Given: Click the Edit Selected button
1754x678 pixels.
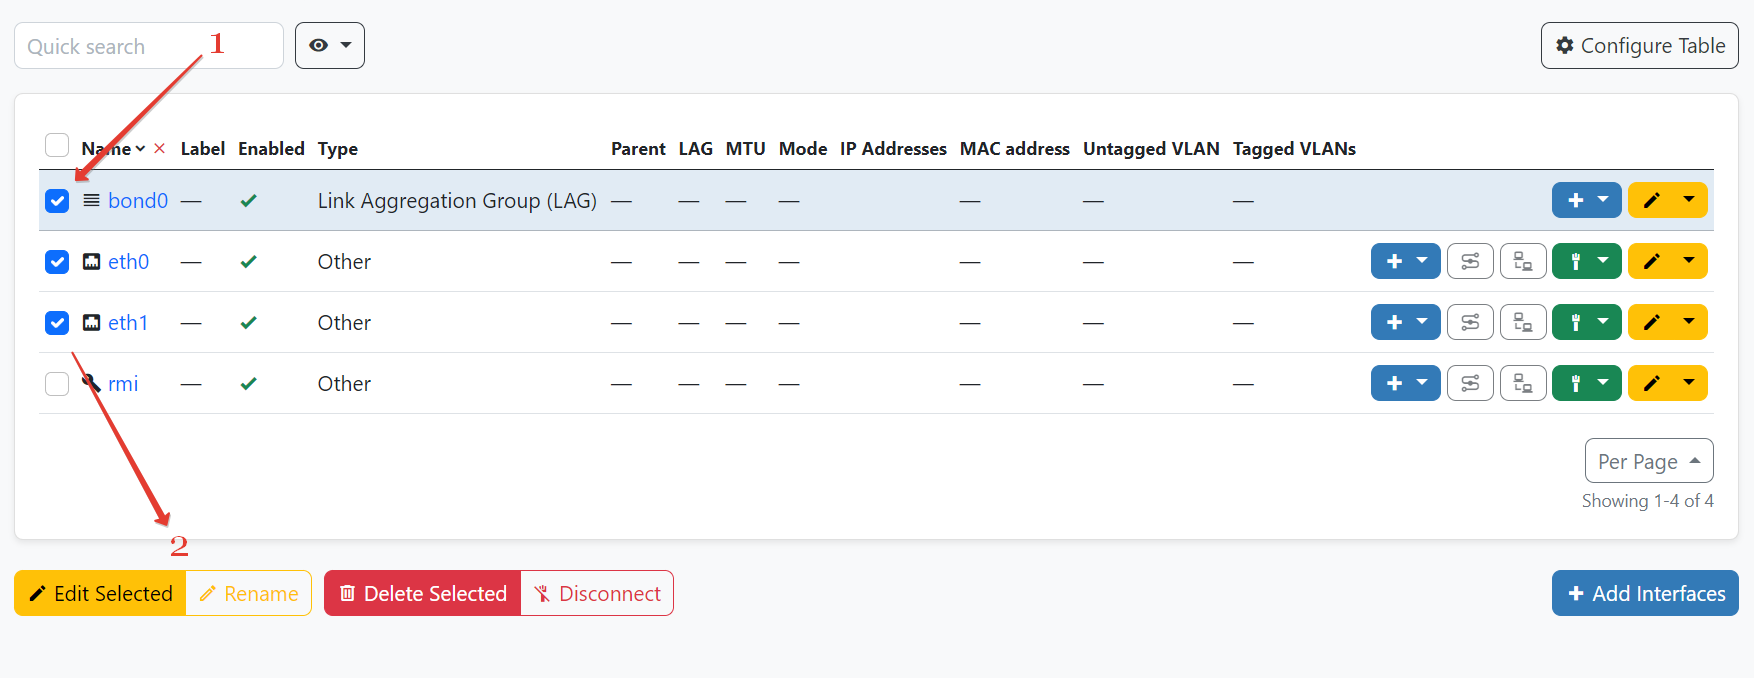Looking at the screenshot, I should 100,594.
